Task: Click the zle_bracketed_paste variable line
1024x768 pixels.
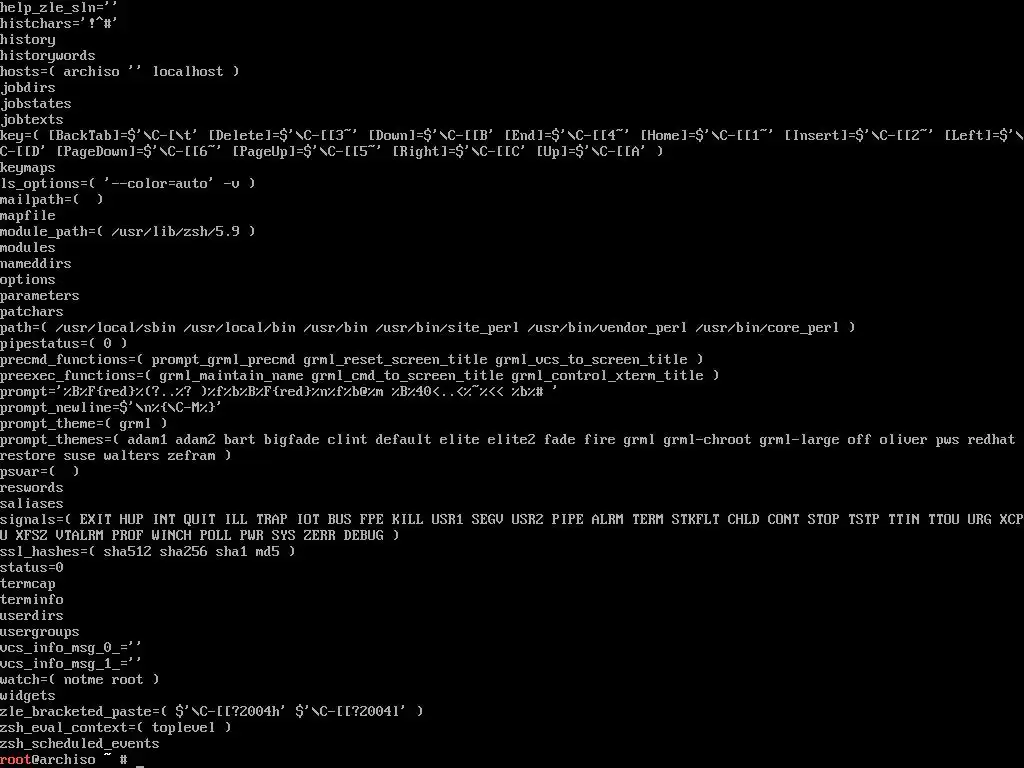Action: pyautogui.click(x=212, y=712)
